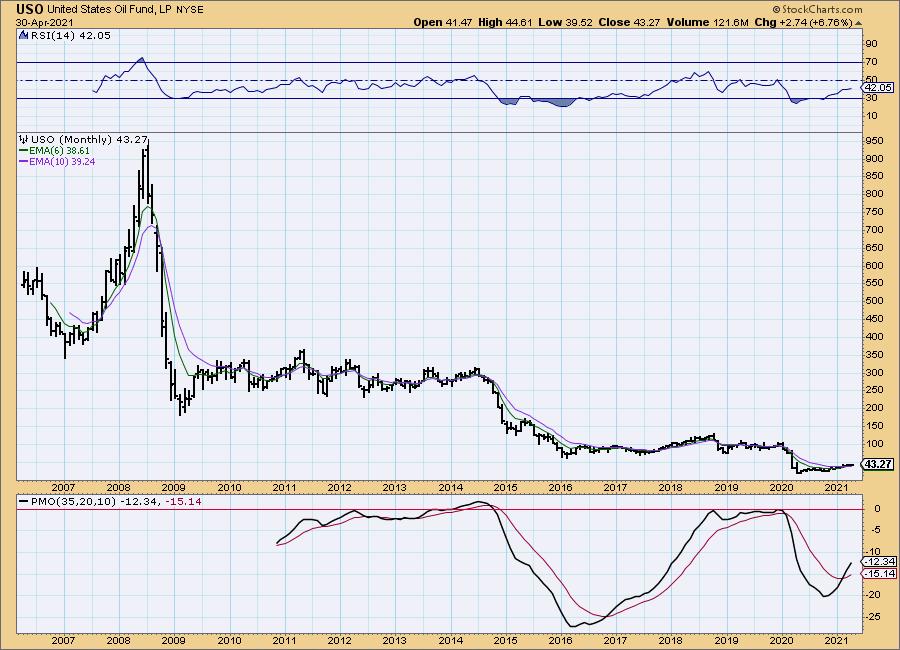
Task: Click the RSI(14) indicator icon
Action: click(23, 35)
